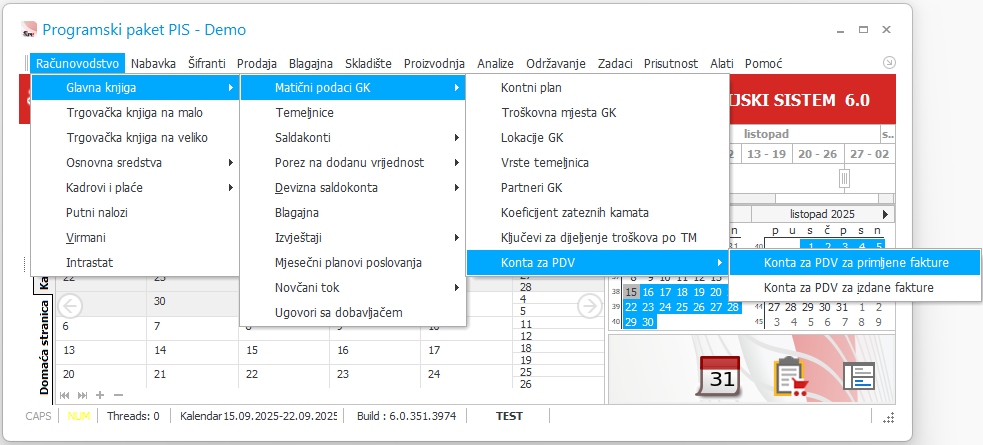
Task: Select day 15 in the mini calendar
Action: pos(631,292)
